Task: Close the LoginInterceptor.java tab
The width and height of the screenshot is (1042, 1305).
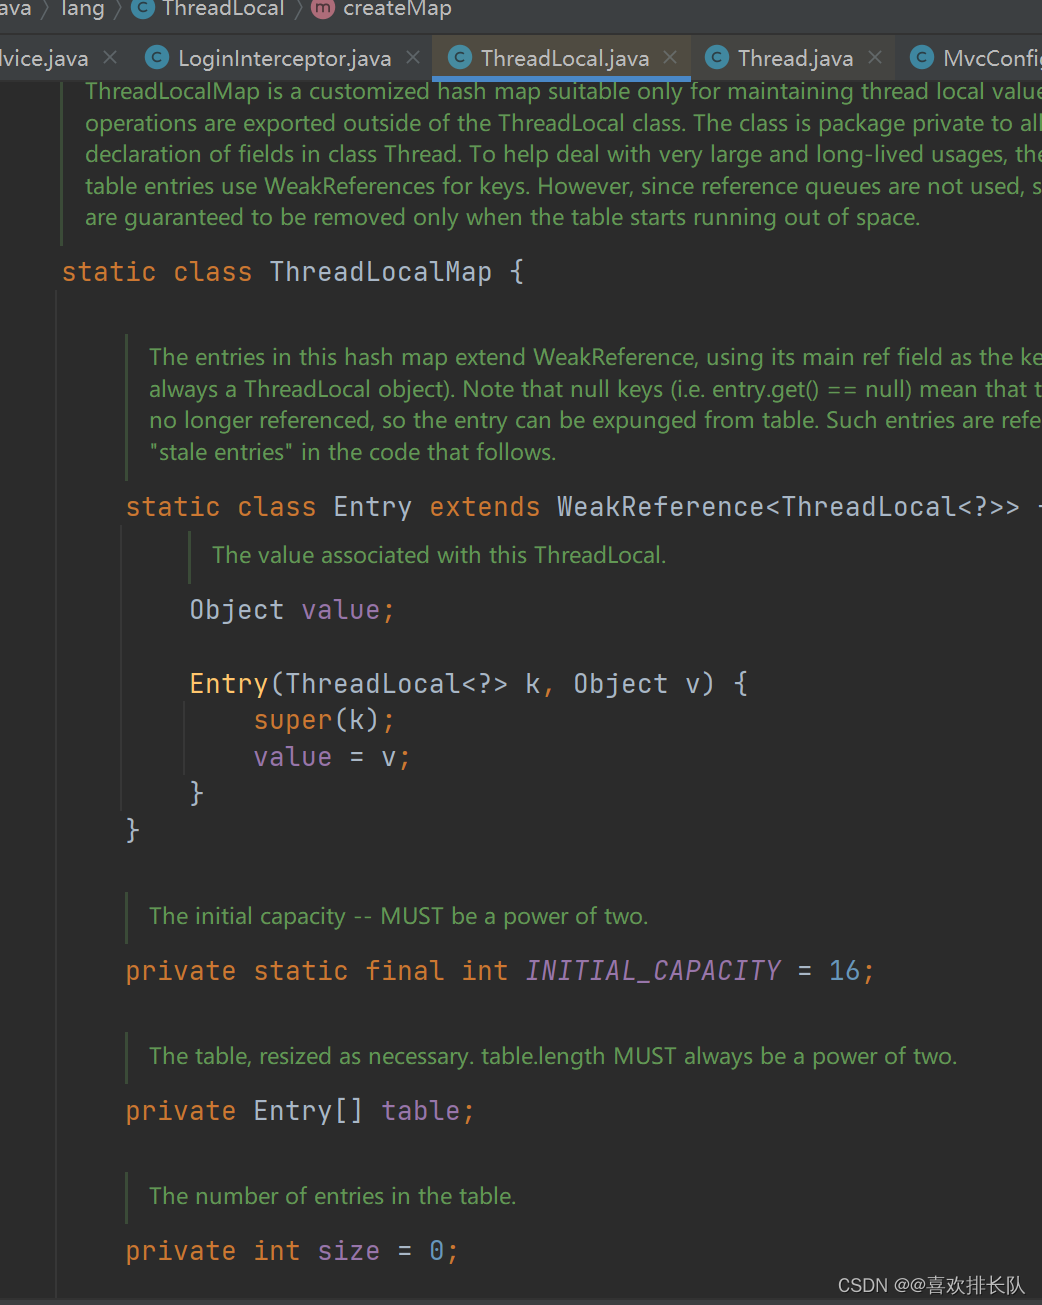Action: click(413, 57)
